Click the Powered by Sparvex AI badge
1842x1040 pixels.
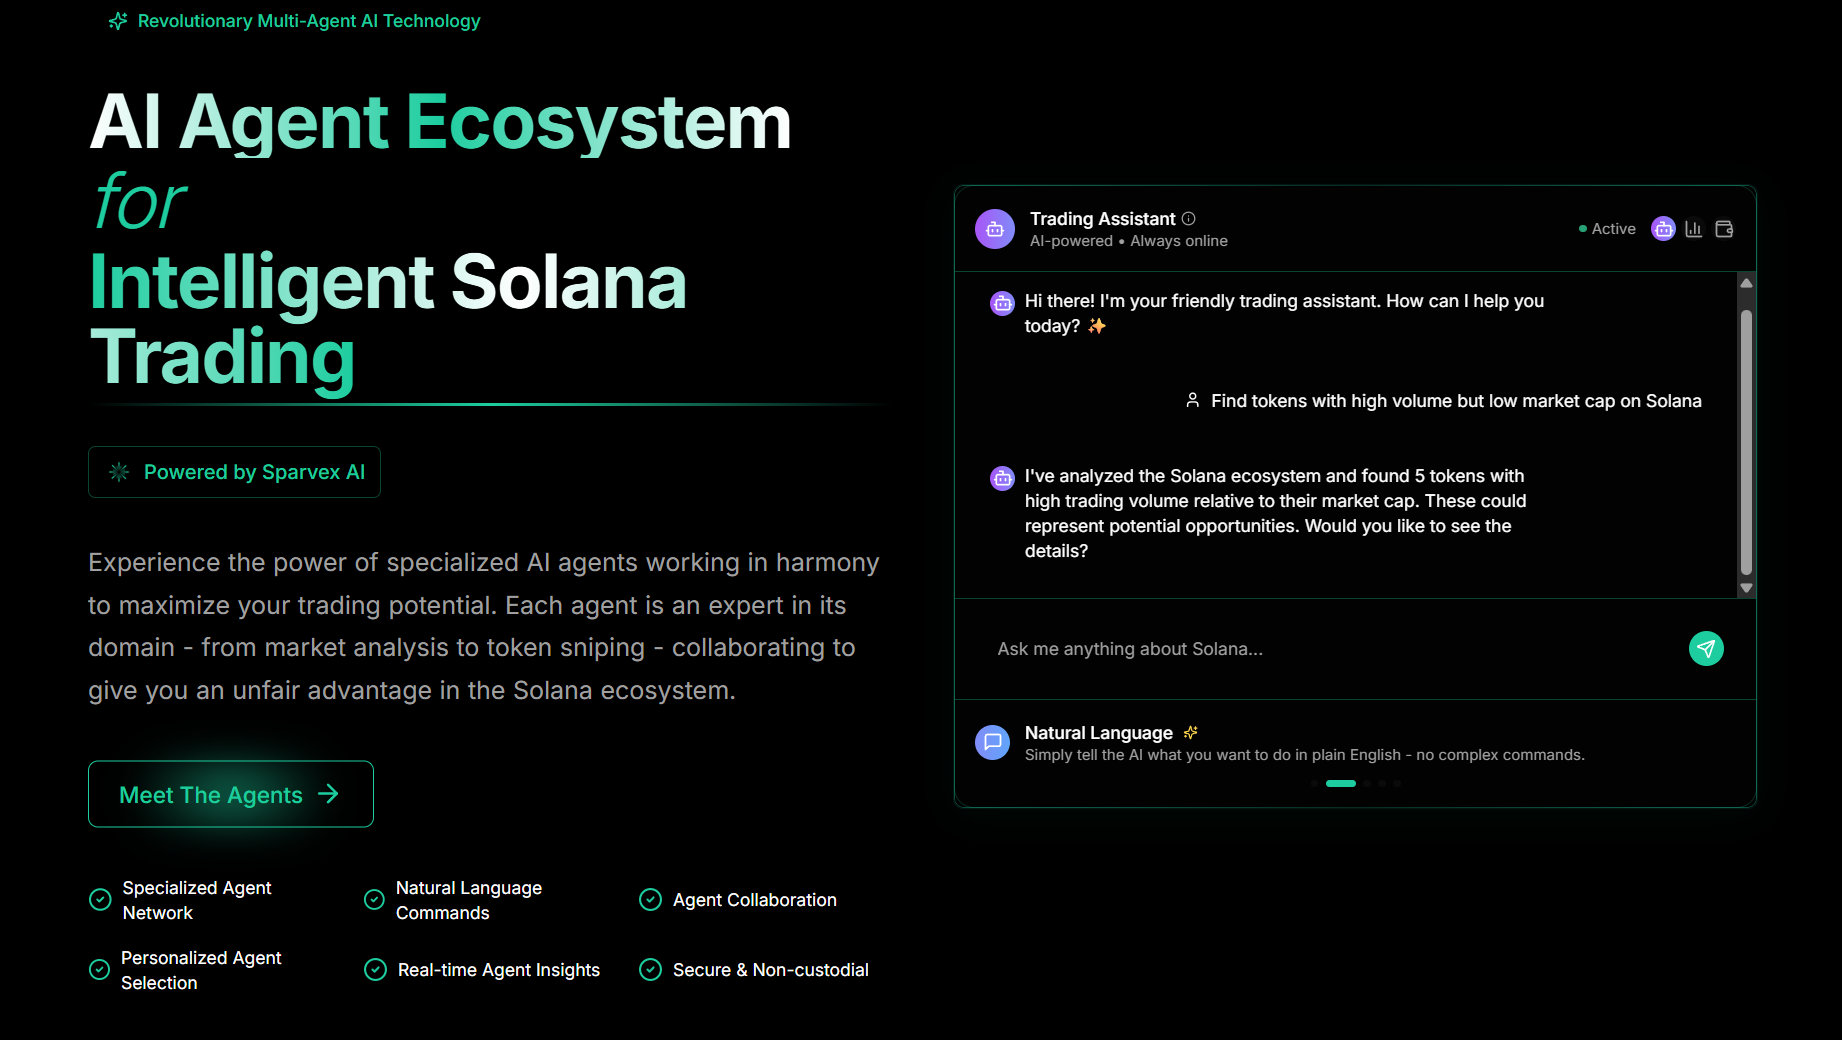[234, 472]
